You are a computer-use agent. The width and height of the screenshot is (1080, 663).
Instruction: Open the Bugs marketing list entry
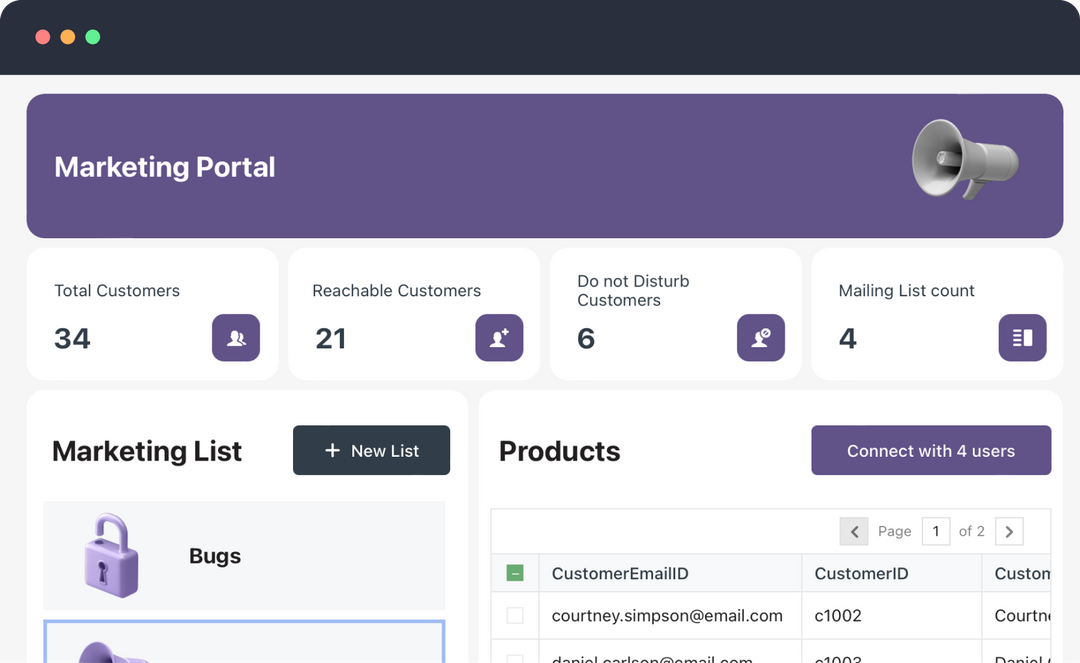pos(244,553)
